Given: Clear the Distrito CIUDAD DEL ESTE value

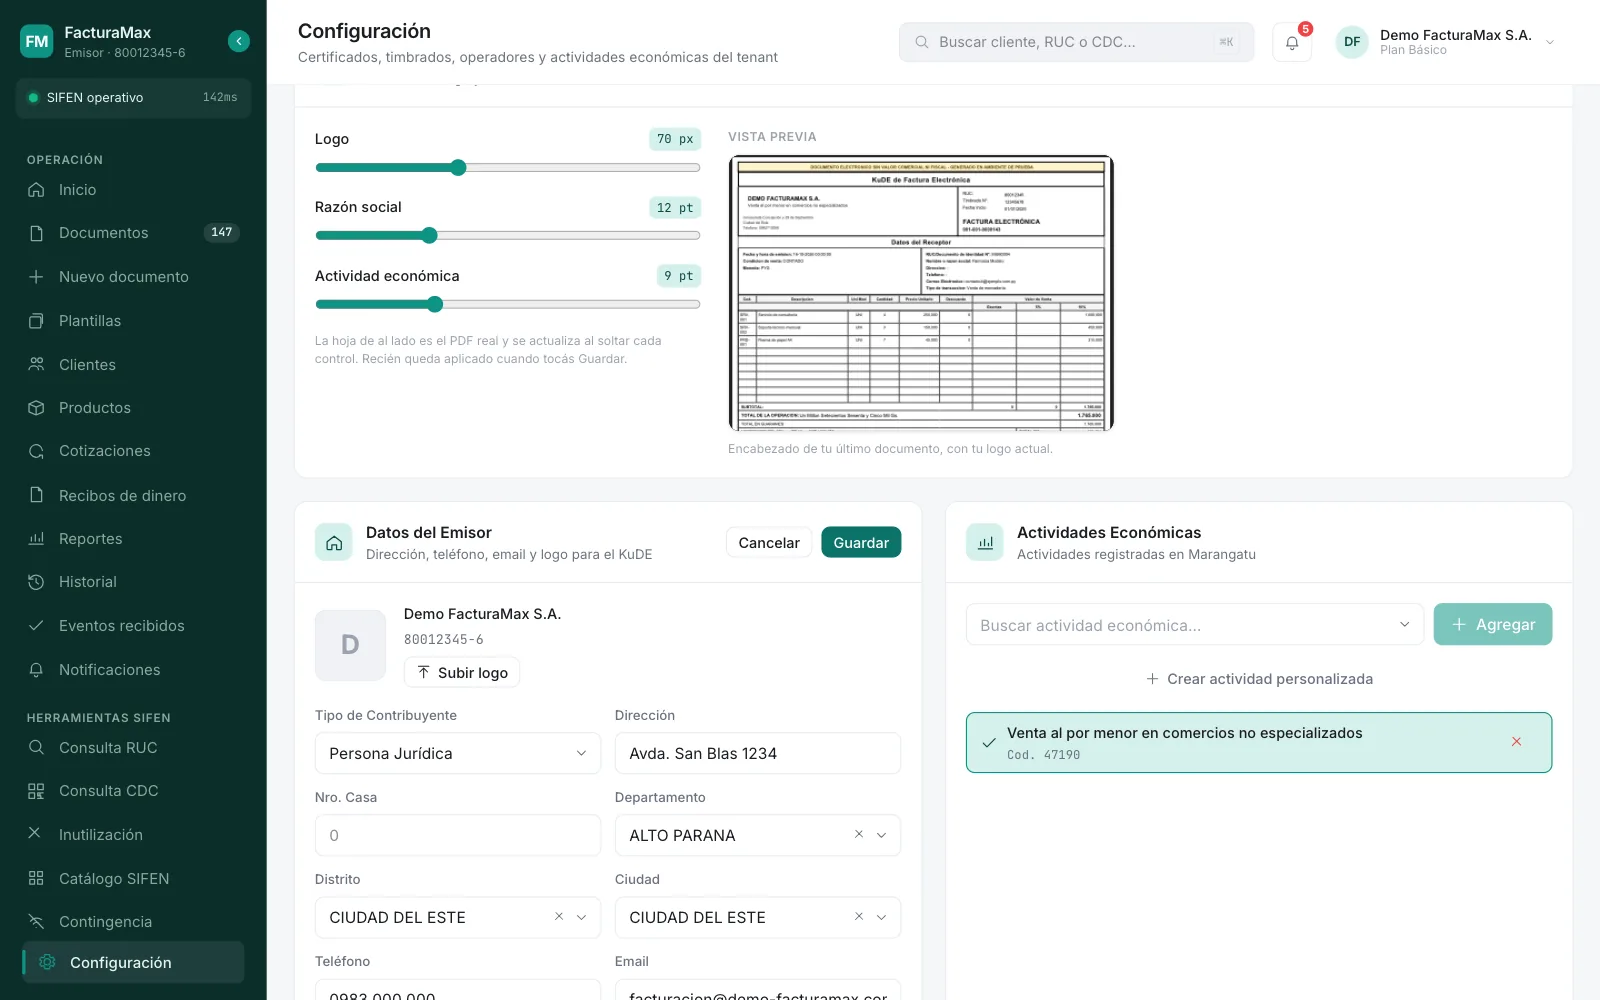Looking at the screenshot, I should (558, 916).
